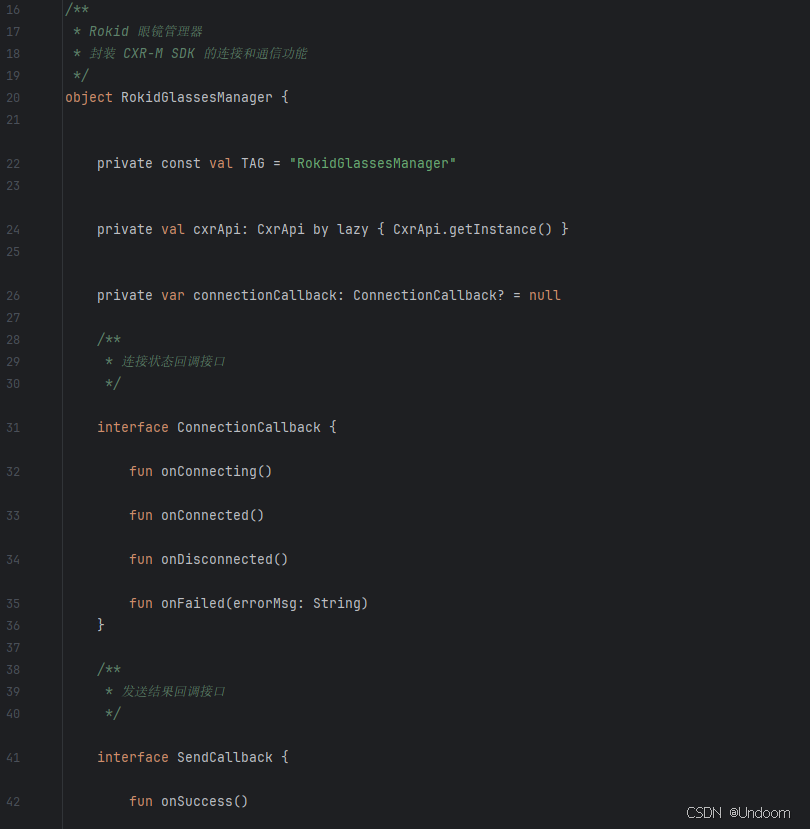Click the cxrApi property name

click(217, 229)
